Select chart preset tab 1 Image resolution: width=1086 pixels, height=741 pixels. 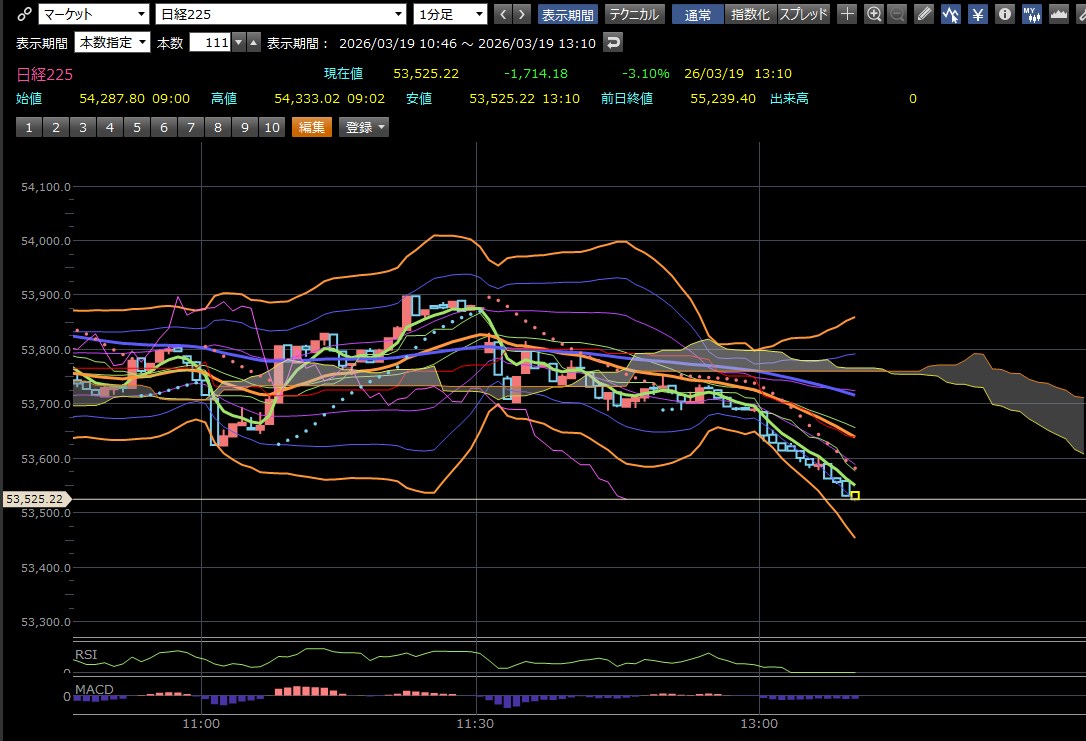coord(29,127)
